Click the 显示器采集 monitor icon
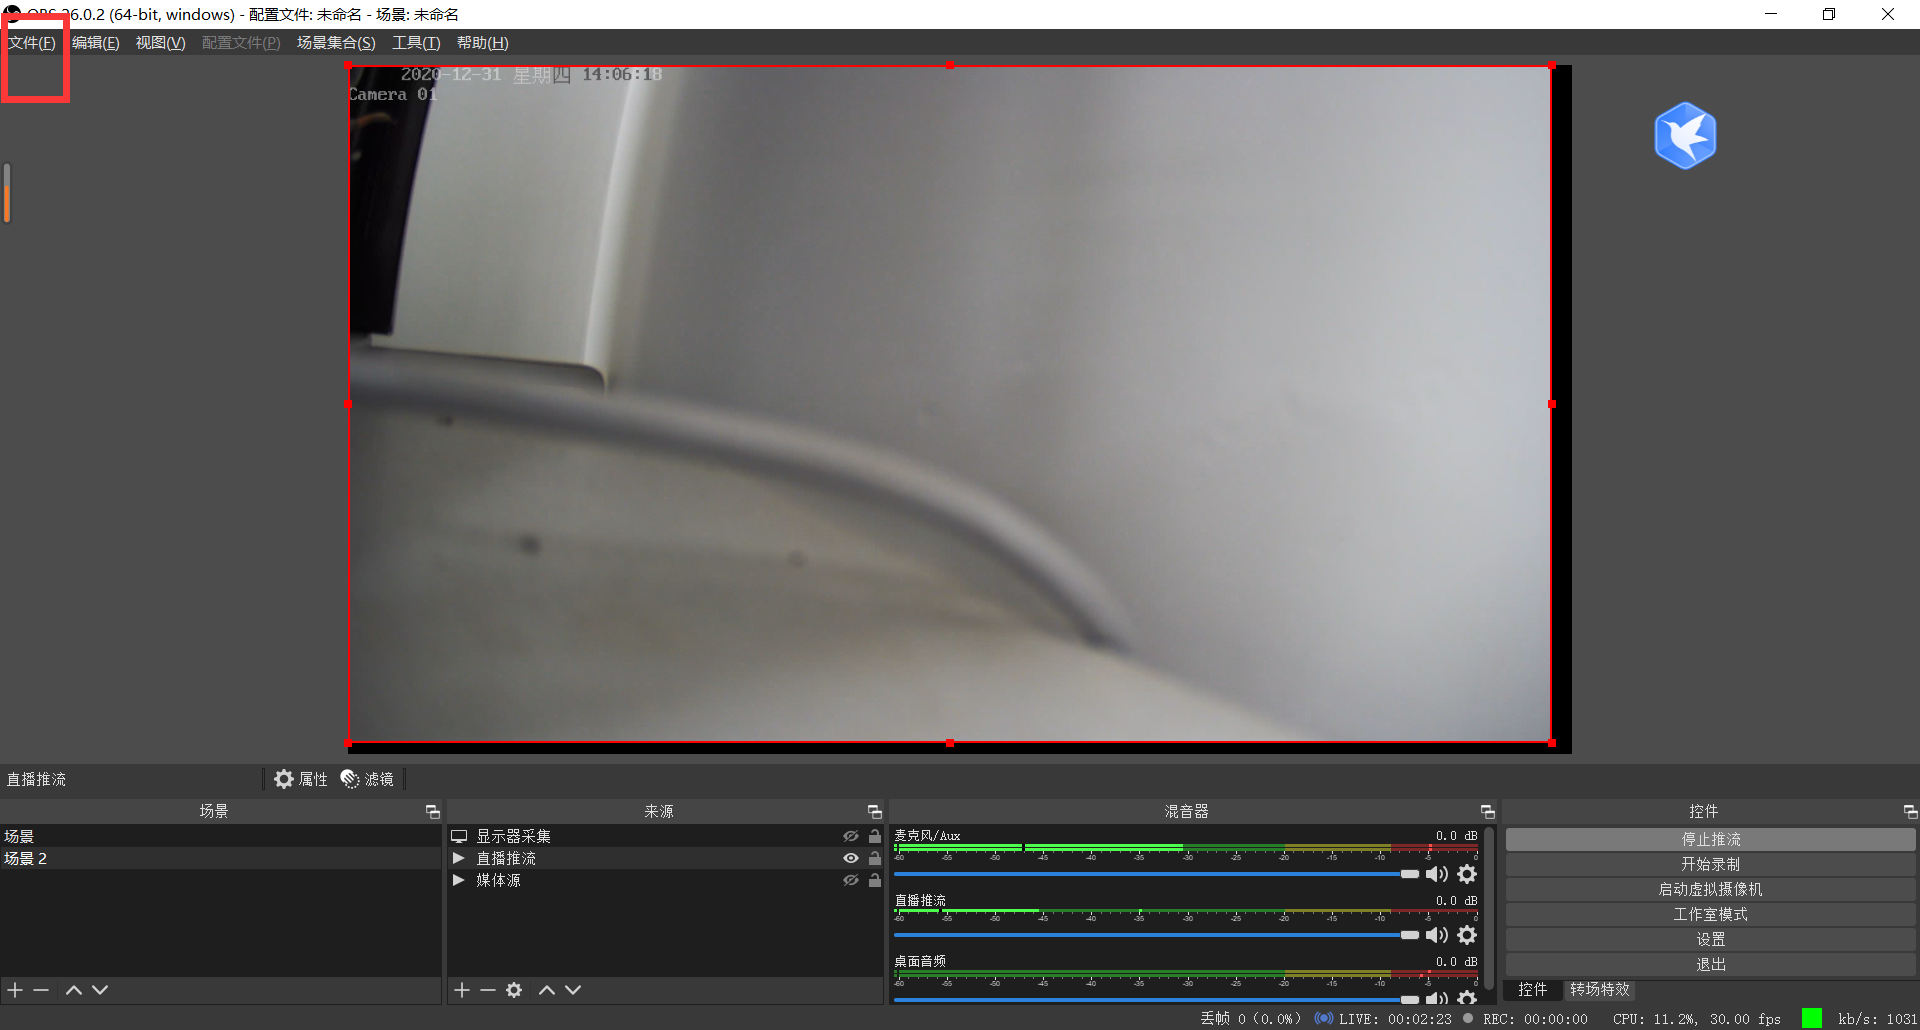1920x1030 pixels. (459, 836)
